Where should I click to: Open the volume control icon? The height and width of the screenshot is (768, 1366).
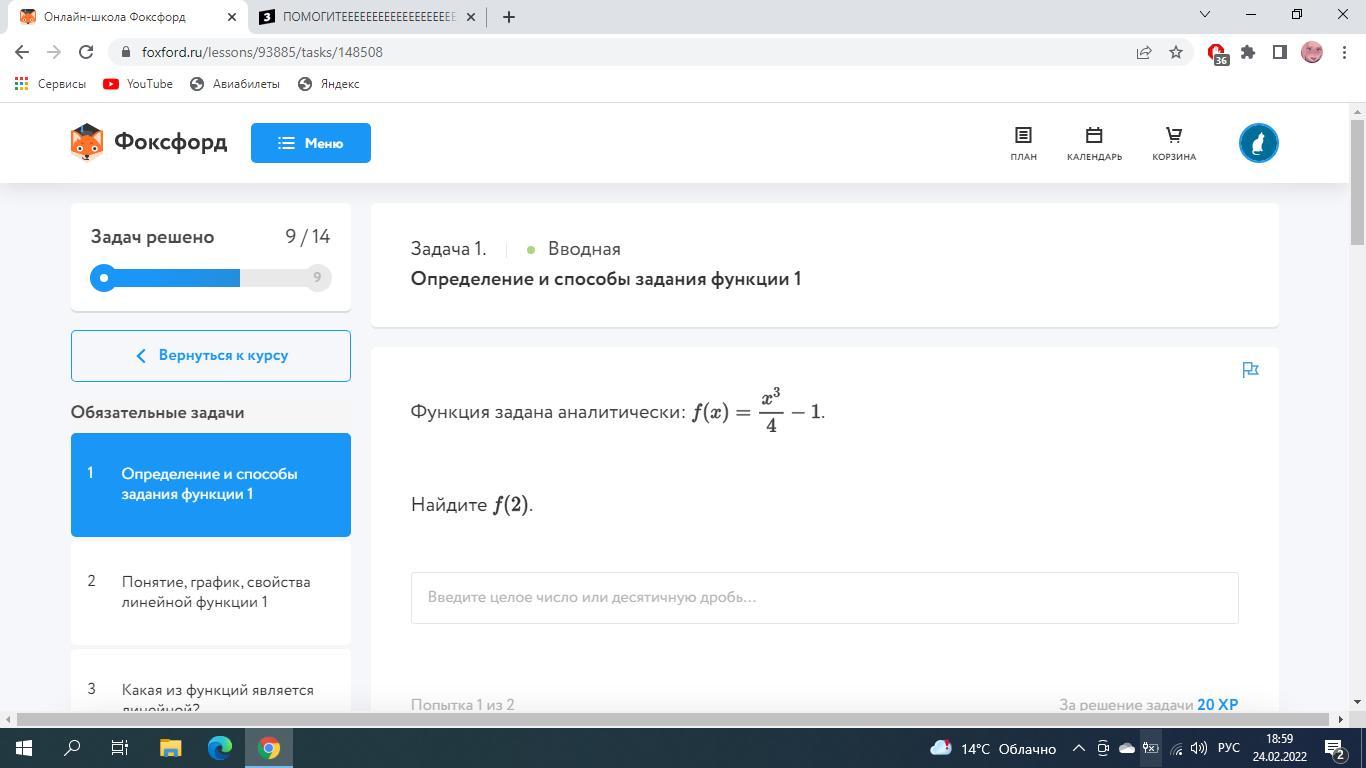[1198, 748]
